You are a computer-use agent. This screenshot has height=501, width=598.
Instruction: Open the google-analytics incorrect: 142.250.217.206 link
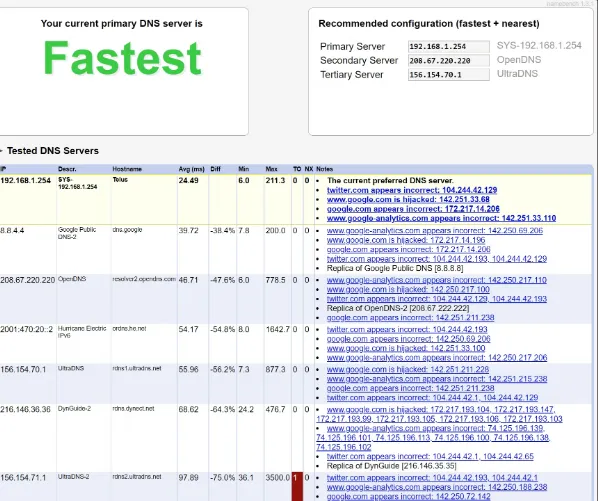tap(437, 358)
